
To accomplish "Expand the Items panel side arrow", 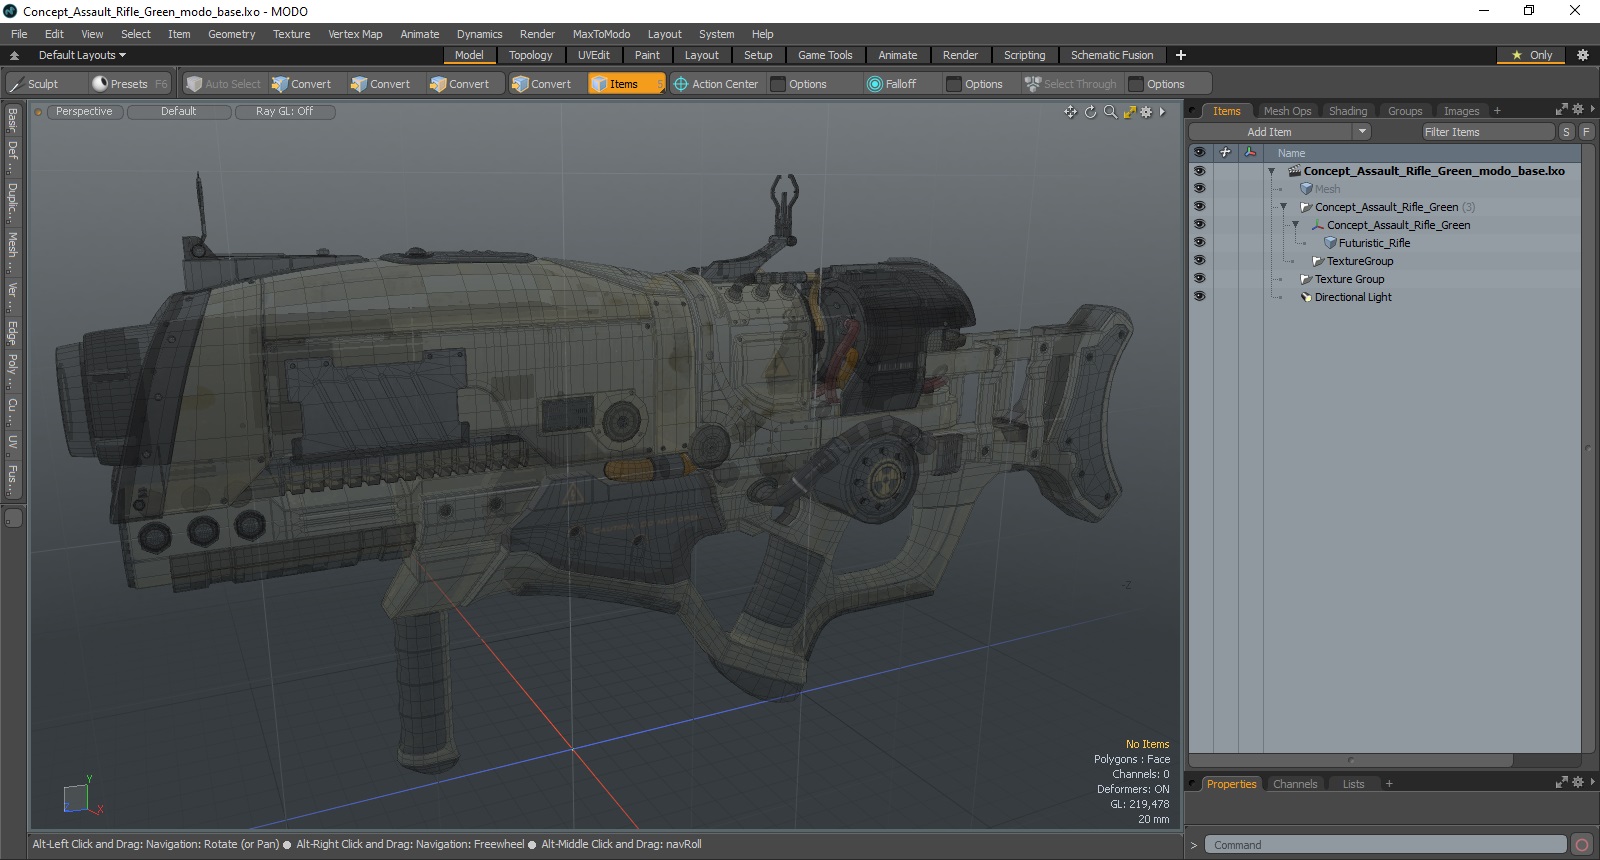I will (x=1592, y=109).
